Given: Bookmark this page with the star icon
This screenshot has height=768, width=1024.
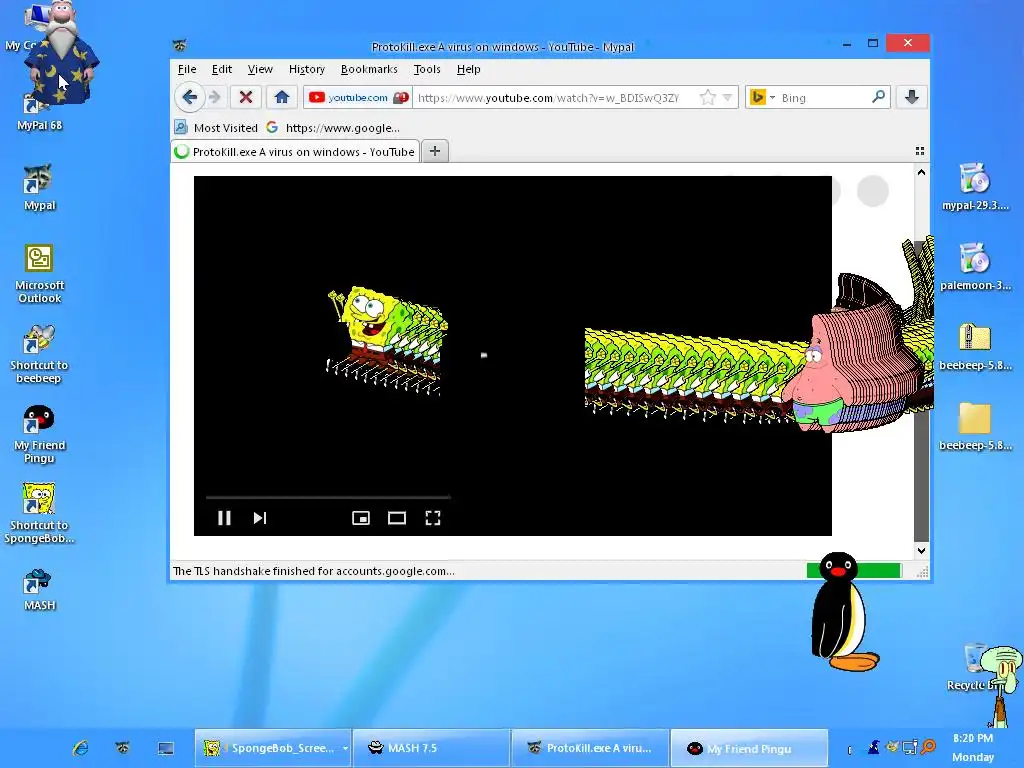Looking at the screenshot, I should (707, 98).
